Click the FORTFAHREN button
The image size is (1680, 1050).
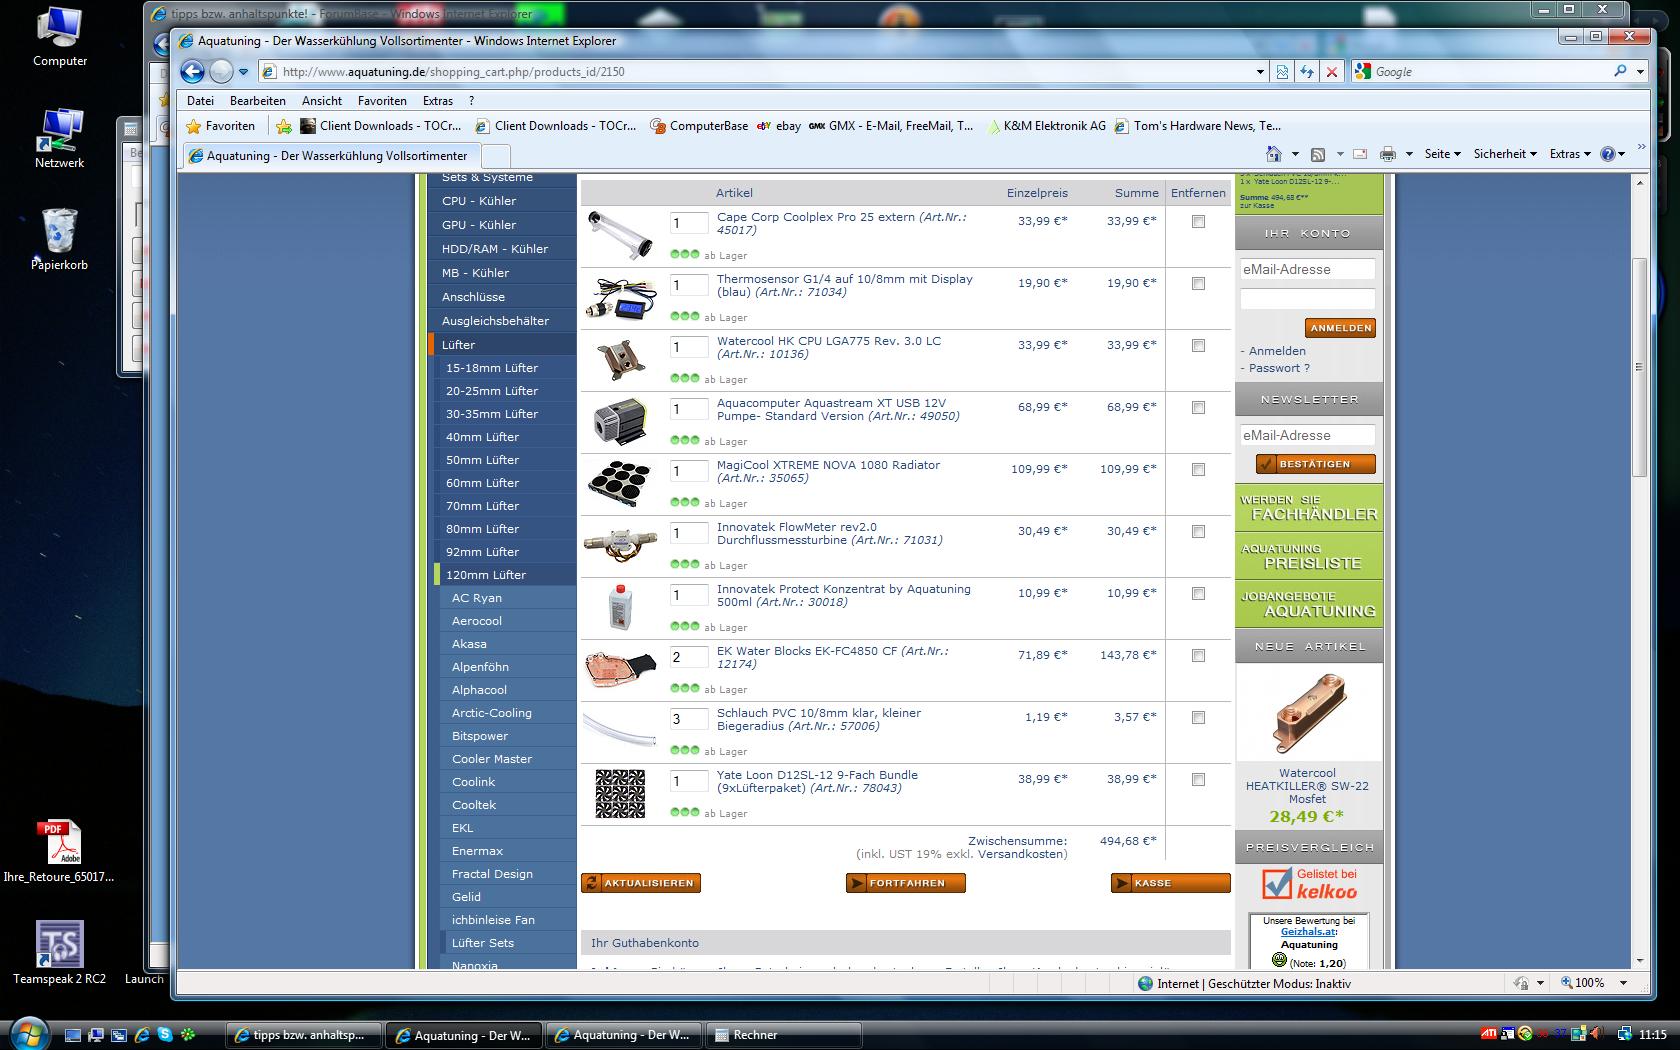[x=906, y=883]
